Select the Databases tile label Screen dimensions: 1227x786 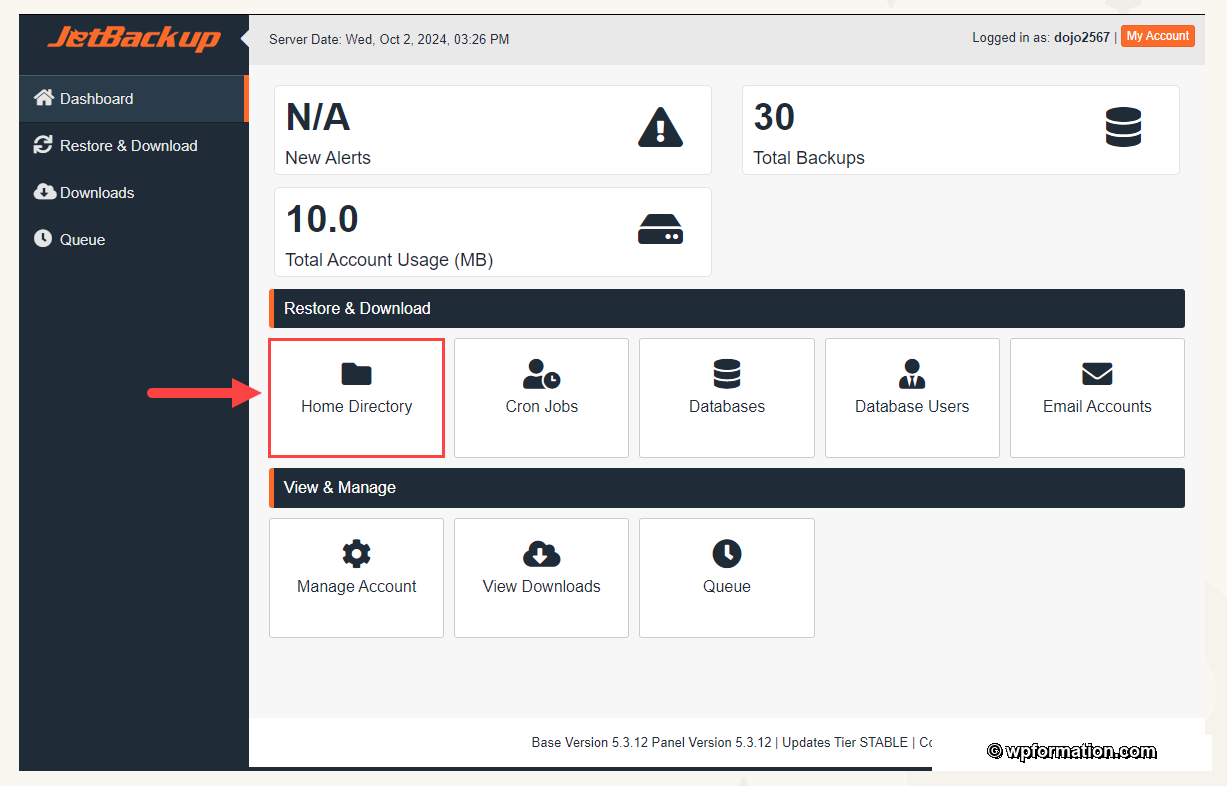pos(727,407)
